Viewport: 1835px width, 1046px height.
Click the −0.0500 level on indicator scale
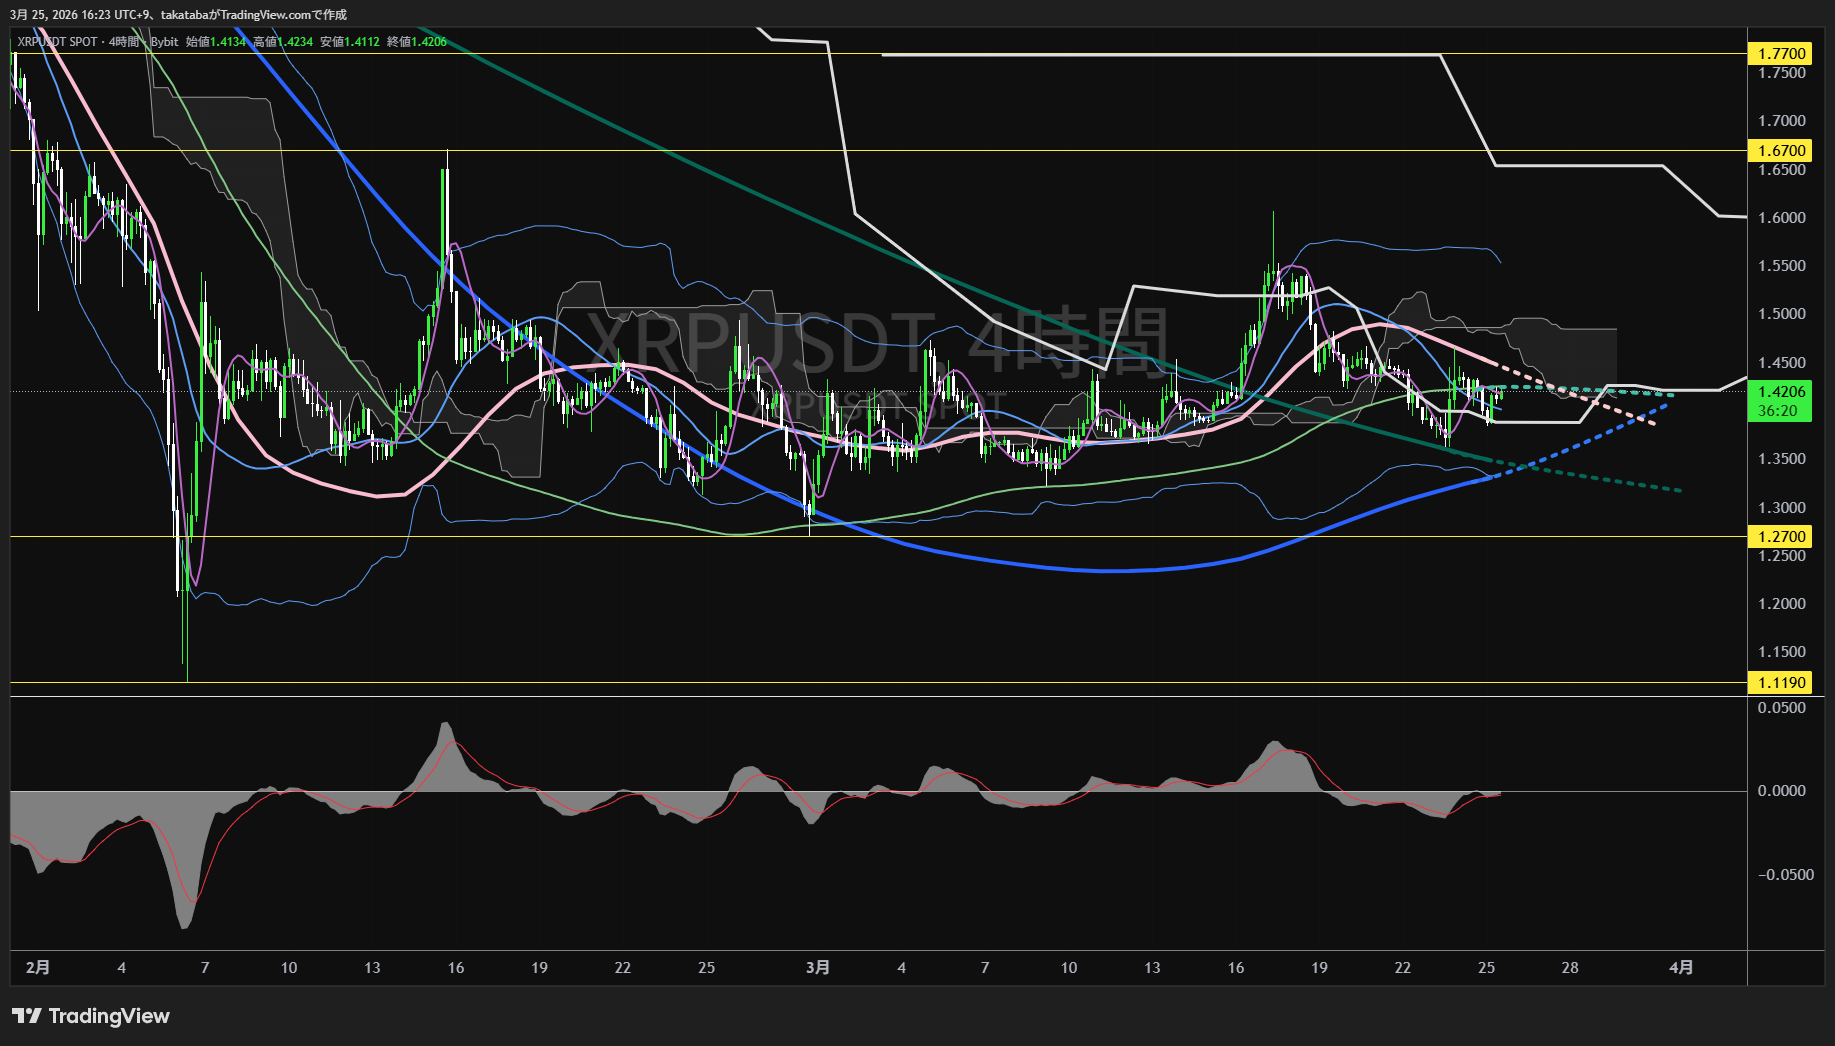[1785, 875]
